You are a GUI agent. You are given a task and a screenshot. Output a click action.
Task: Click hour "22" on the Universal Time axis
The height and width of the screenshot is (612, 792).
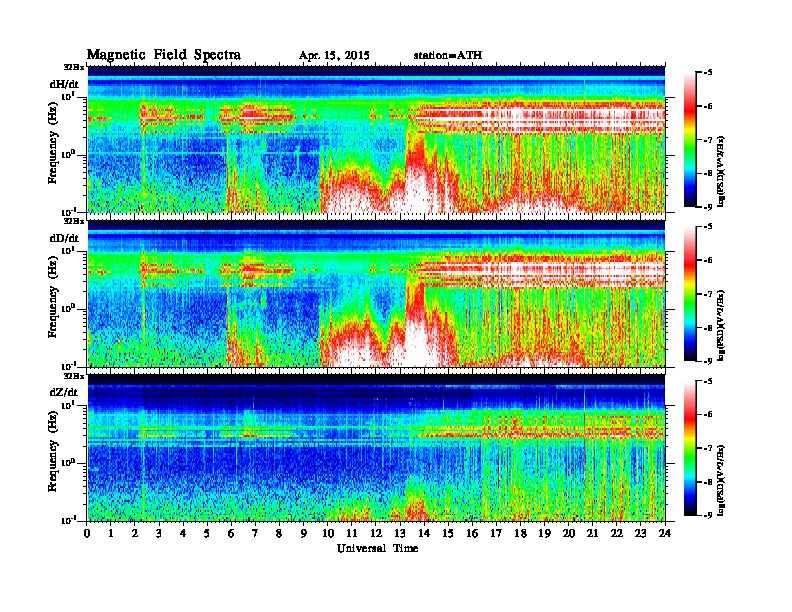617,534
